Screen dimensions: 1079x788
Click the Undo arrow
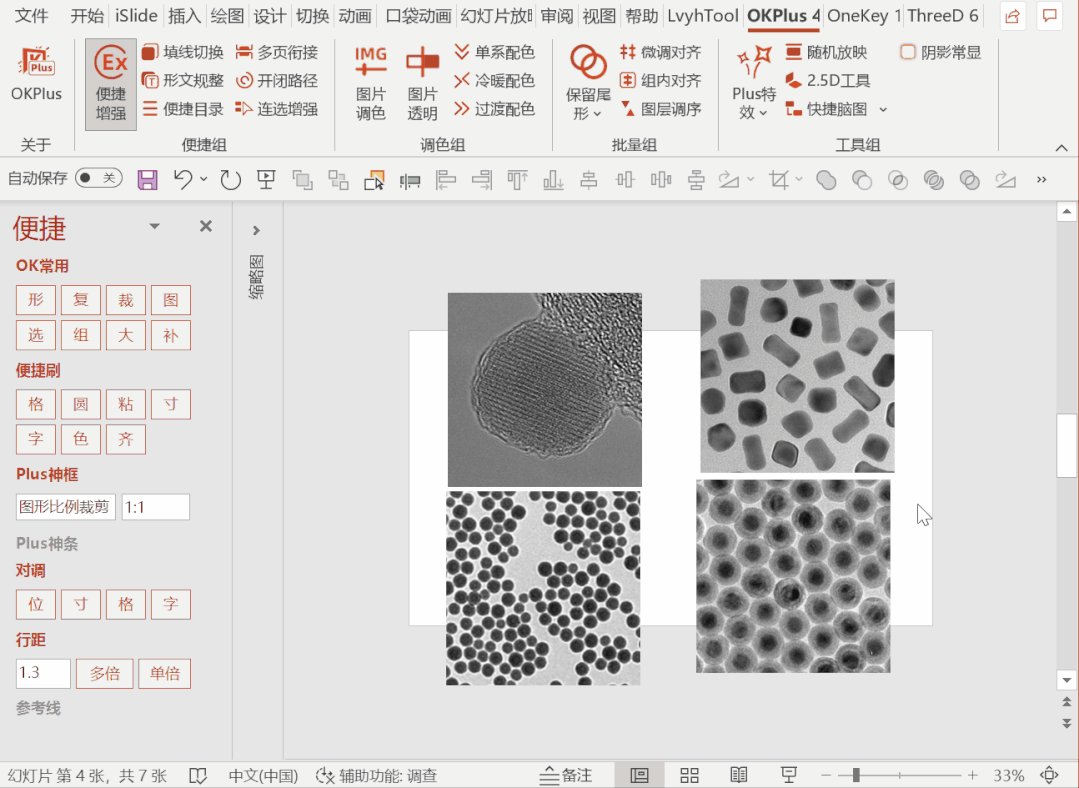click(182, 180)
